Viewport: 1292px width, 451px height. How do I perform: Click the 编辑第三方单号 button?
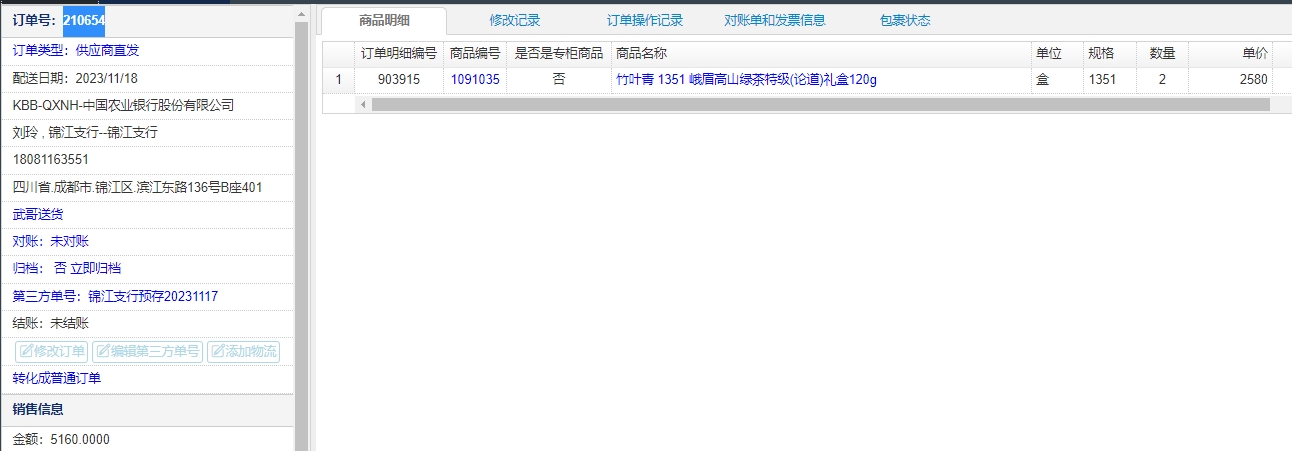(147, 351)
